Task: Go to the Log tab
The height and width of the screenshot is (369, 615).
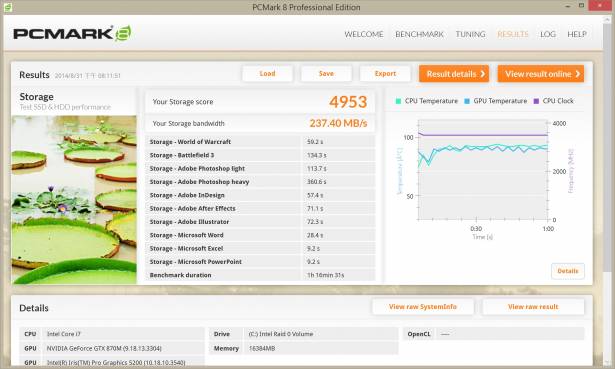Action: 548,35
